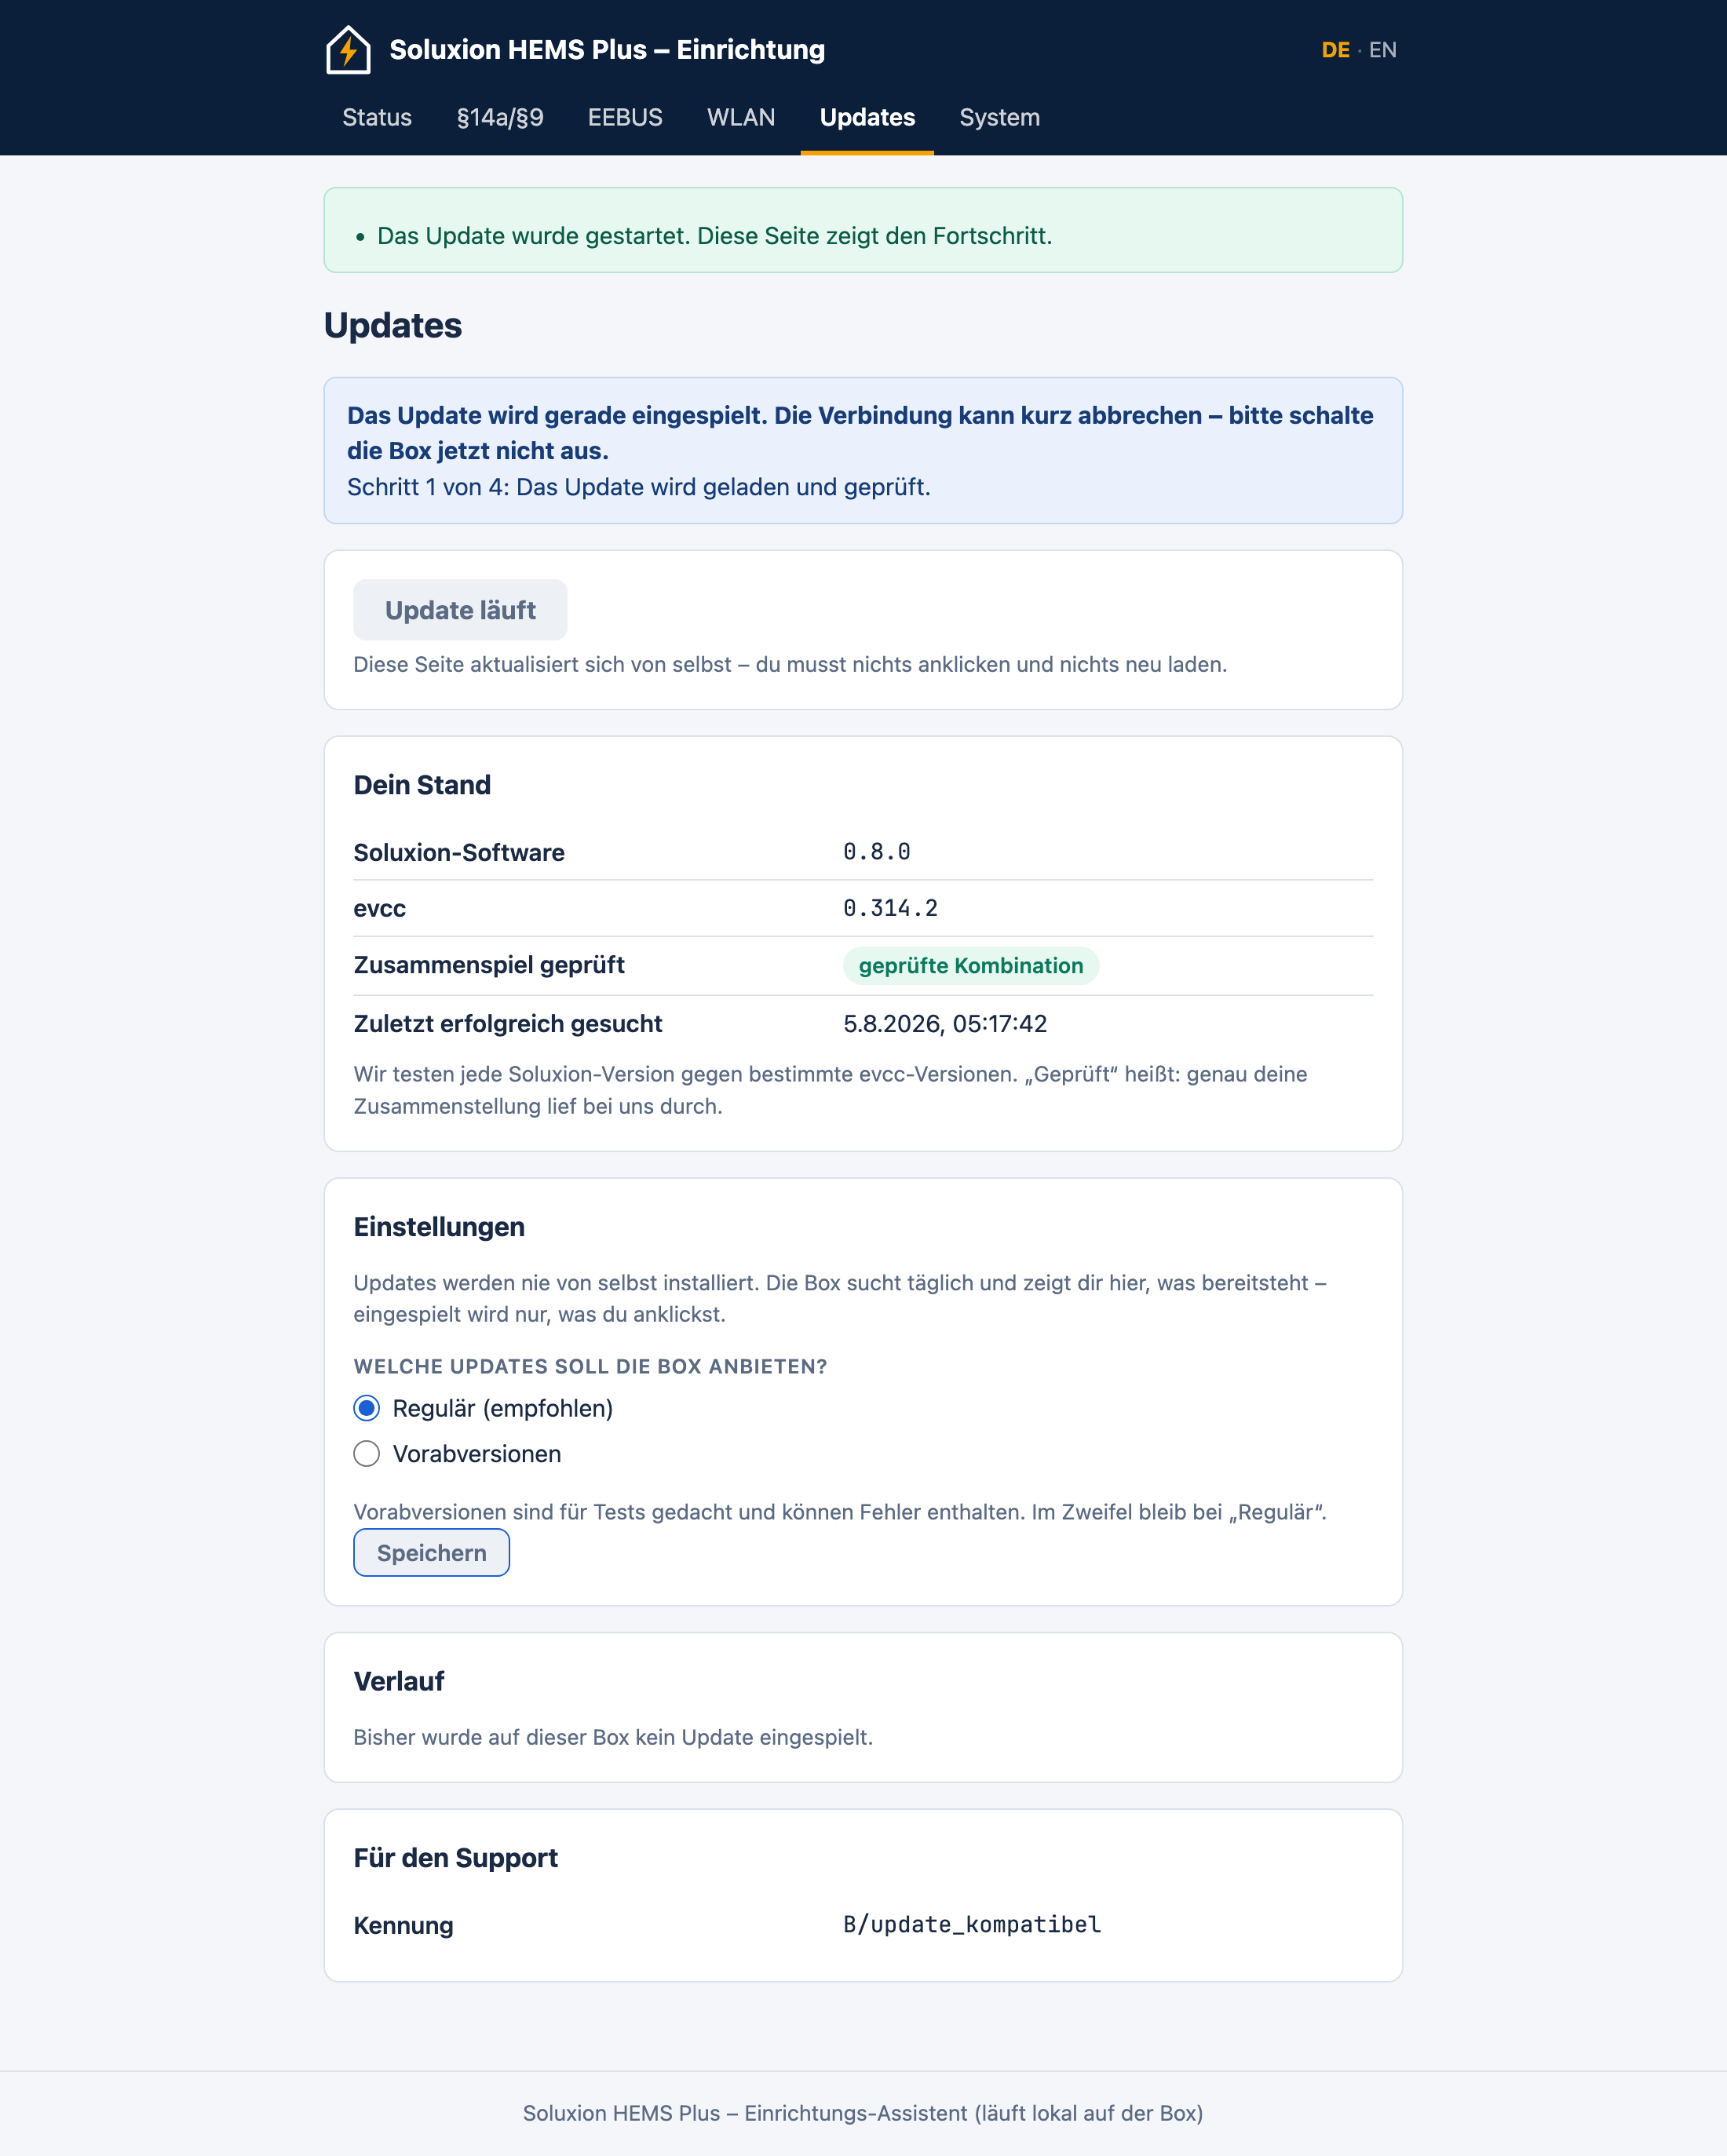This screenshot has height=2156, width=1727.
Task: Go to the WLAN tab
Action: coord(741,117)
